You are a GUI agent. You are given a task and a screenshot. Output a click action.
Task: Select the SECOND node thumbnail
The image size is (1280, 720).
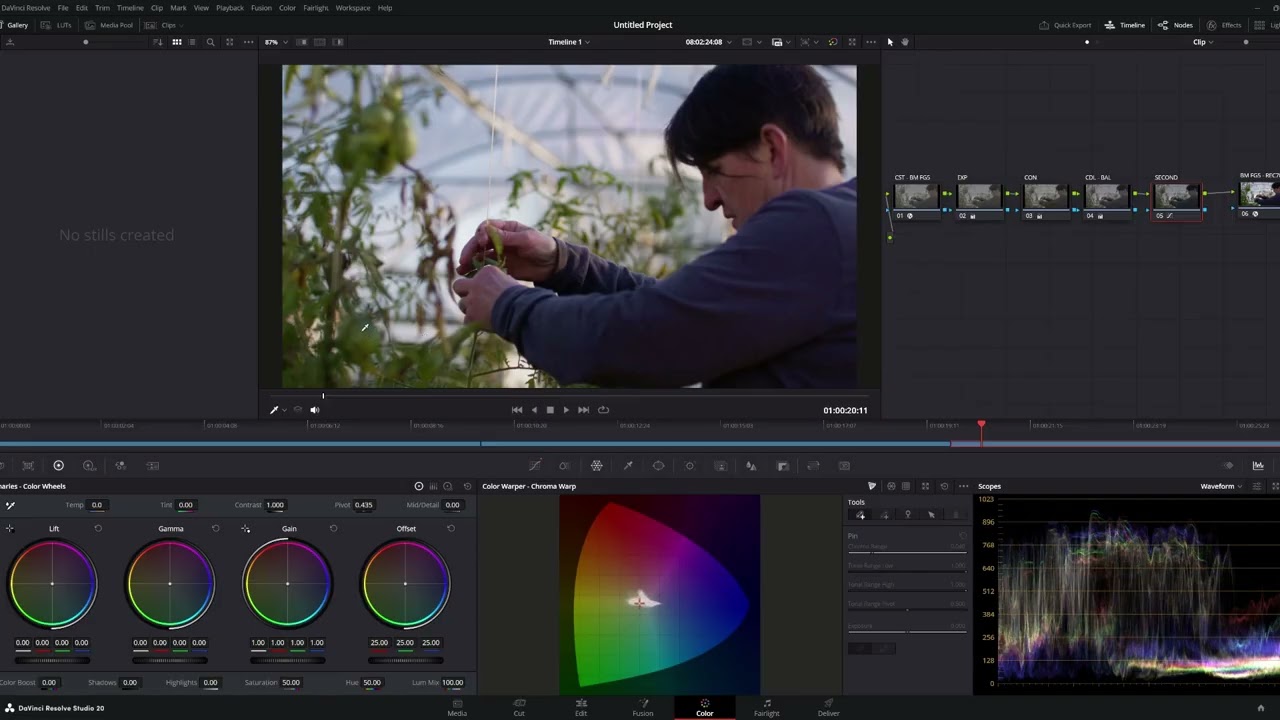1177,197
